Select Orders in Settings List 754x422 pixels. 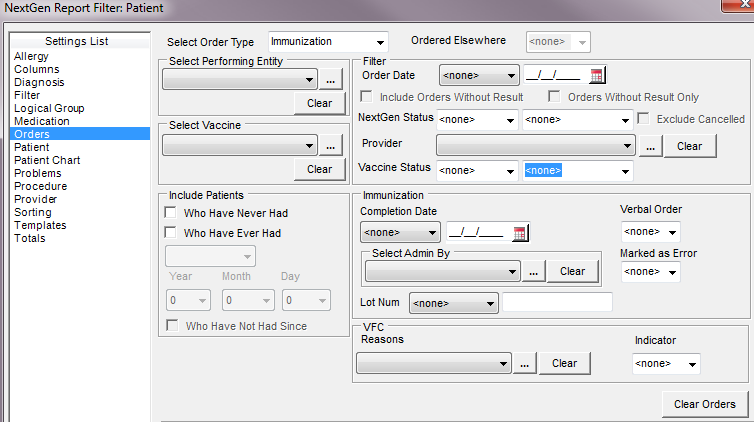pyautogui.click(x=80, y=134)
